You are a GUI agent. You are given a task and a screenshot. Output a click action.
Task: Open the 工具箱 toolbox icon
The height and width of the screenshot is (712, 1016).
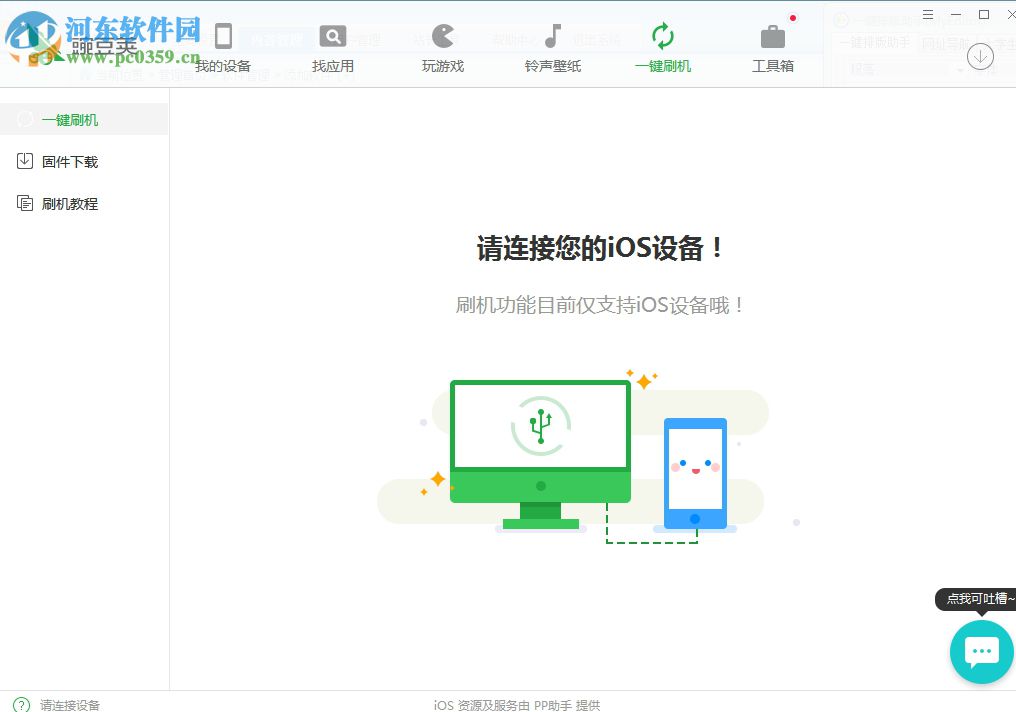click(x=773, y=45)
